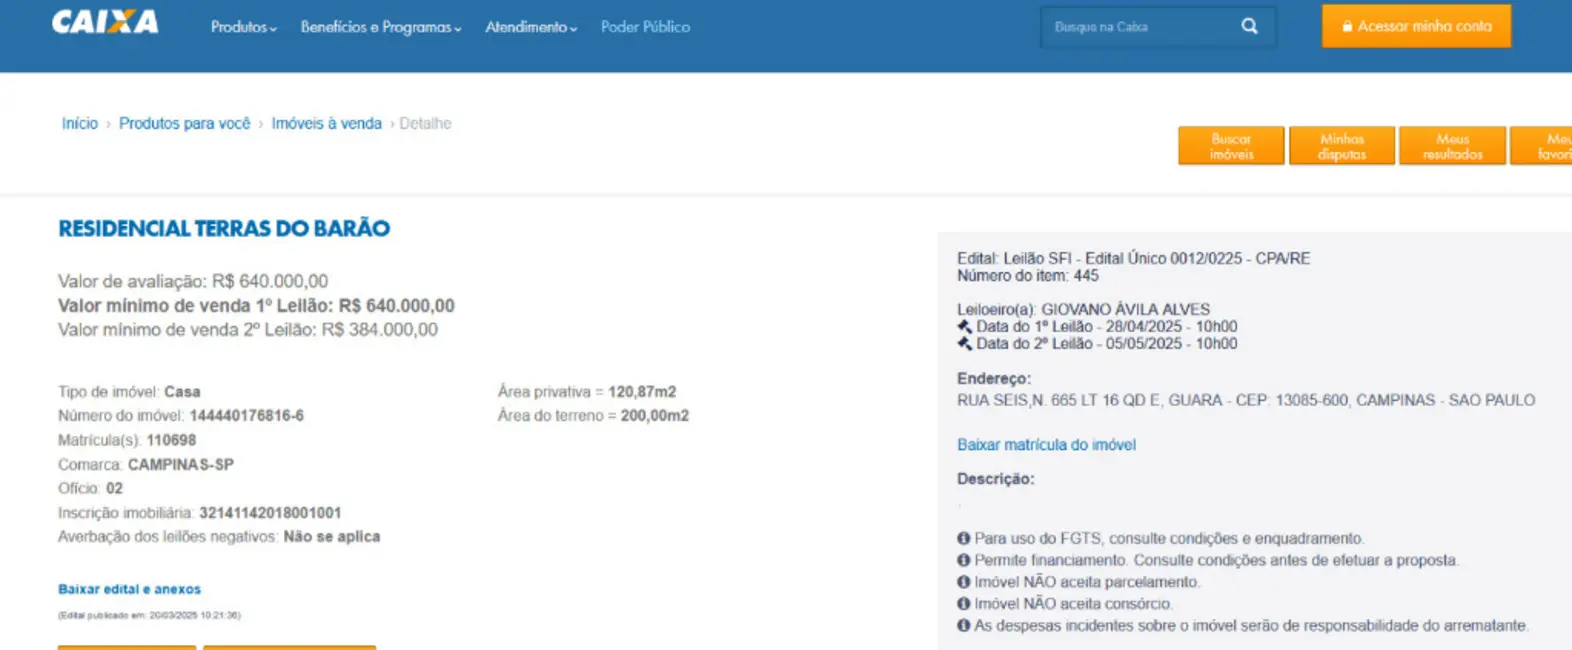Navigate to 'Imóveis à venda' breadcrumb
This screenshot has height=650, width=1572.
(x=326, y=123)
